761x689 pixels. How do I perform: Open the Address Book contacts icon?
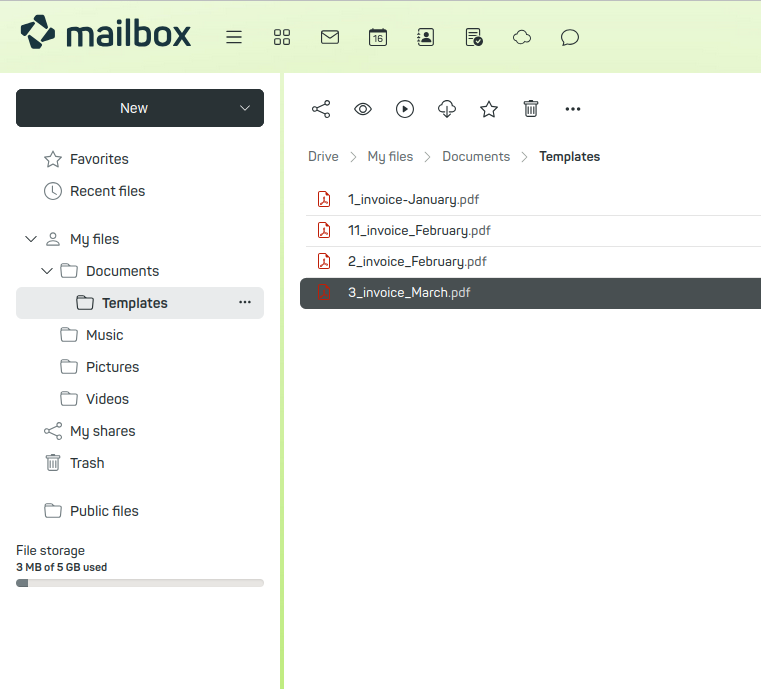coord(426,37)
